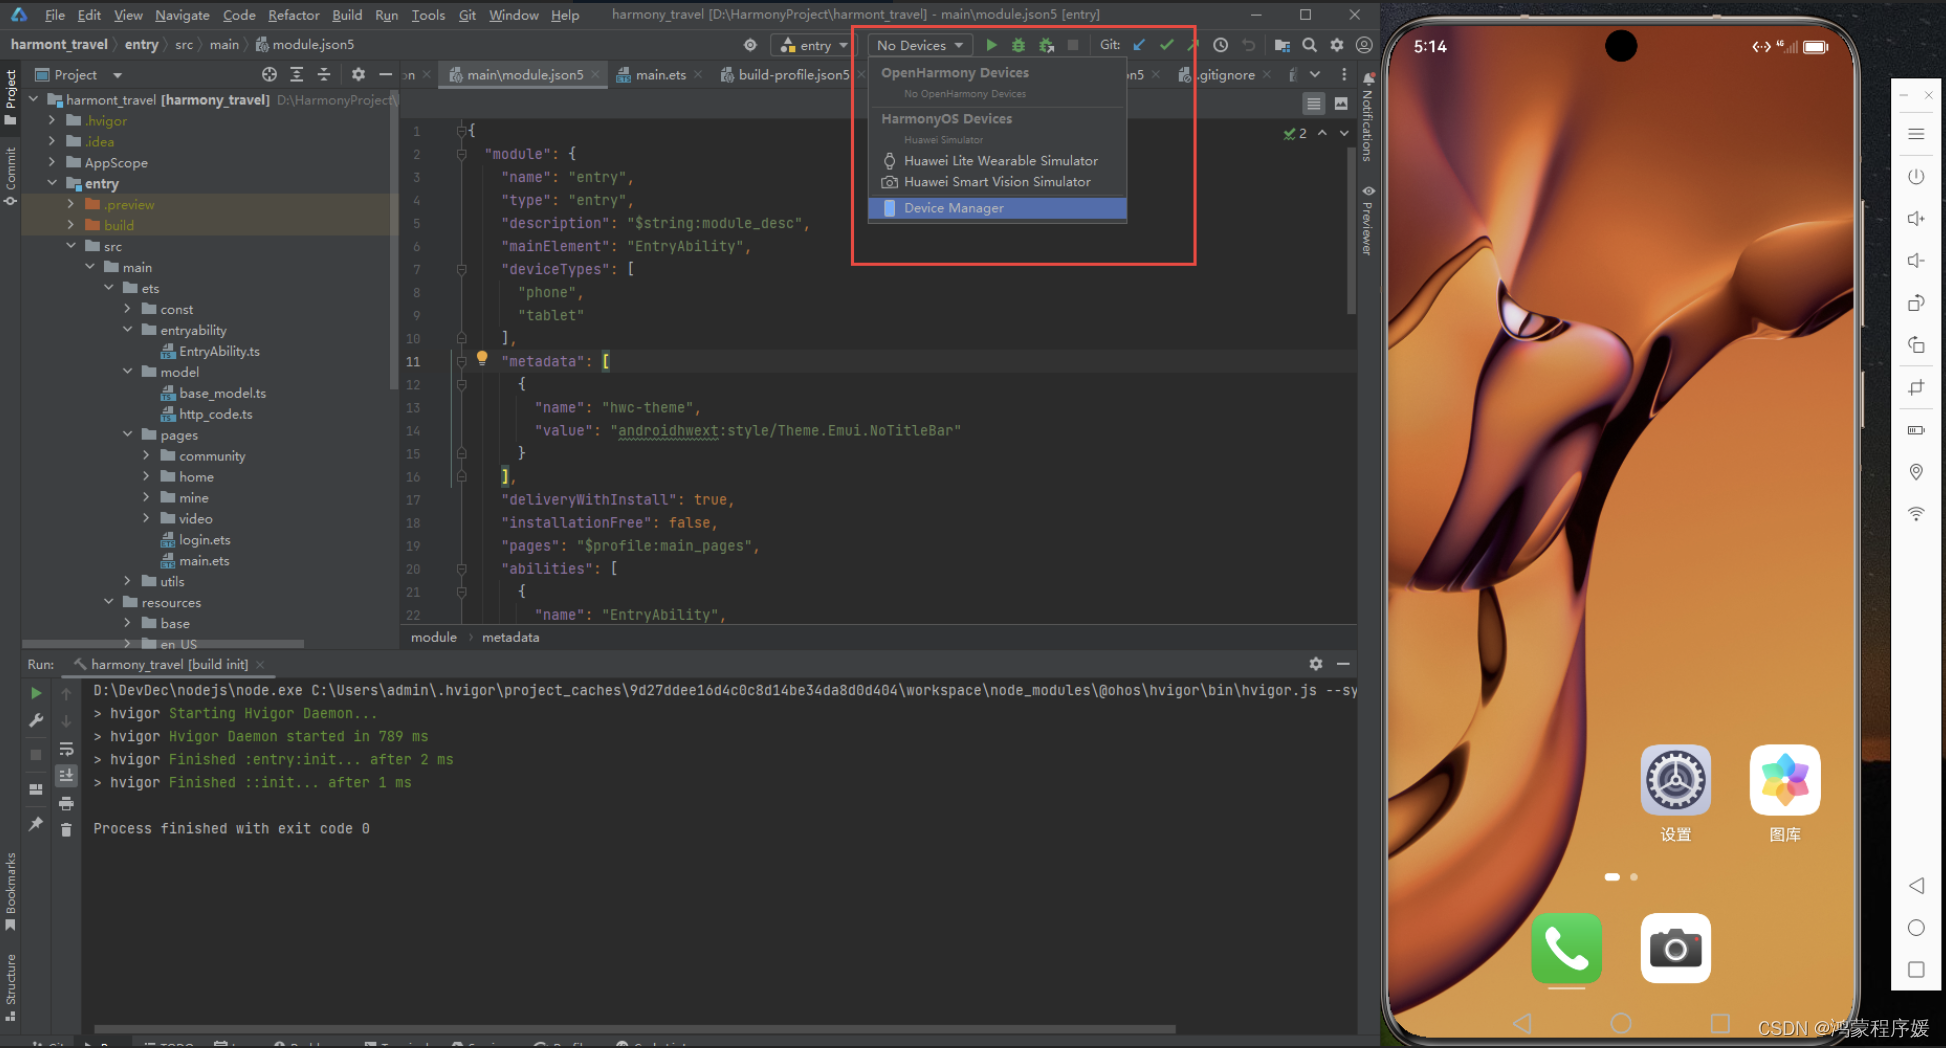Open login.ets in the project tree
Viewport: 1946px width, 1048px height.
coord(204,540)
